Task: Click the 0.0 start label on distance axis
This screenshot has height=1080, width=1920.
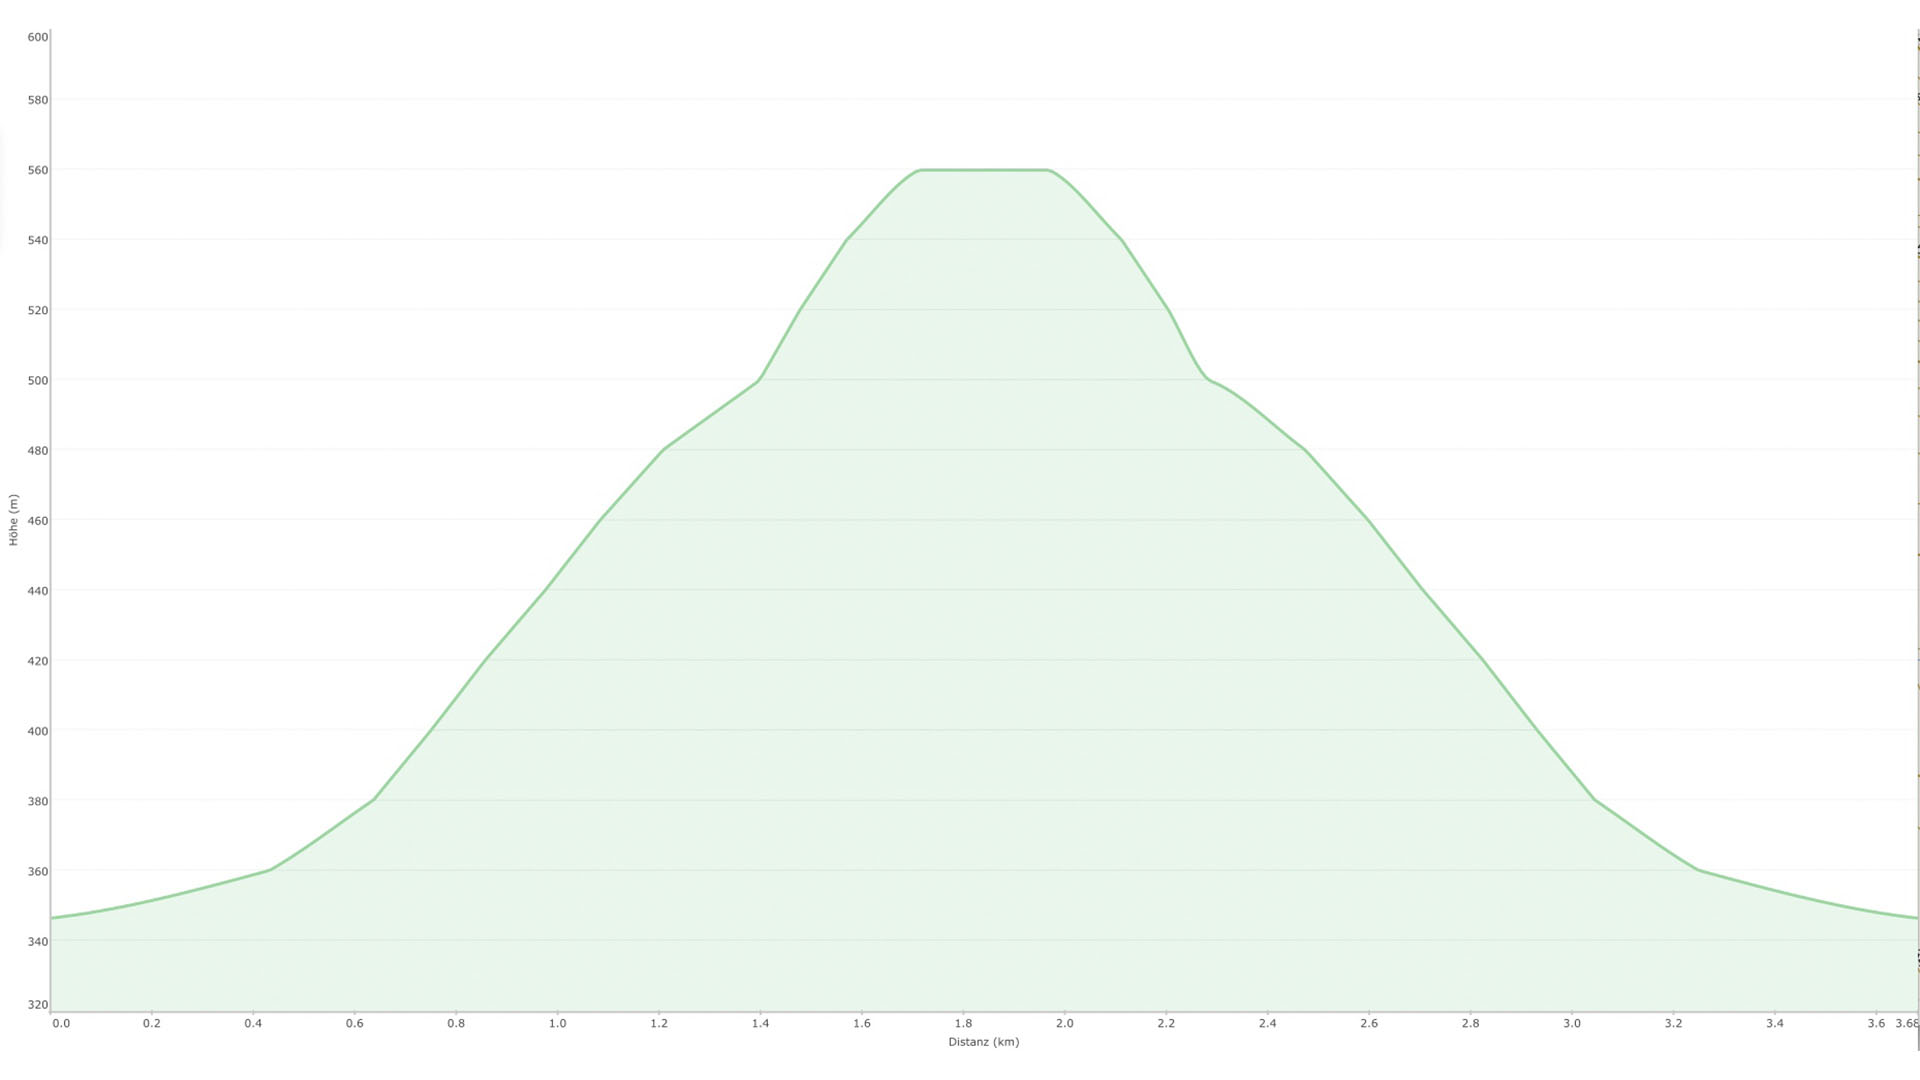Action: click(61, 1023)
